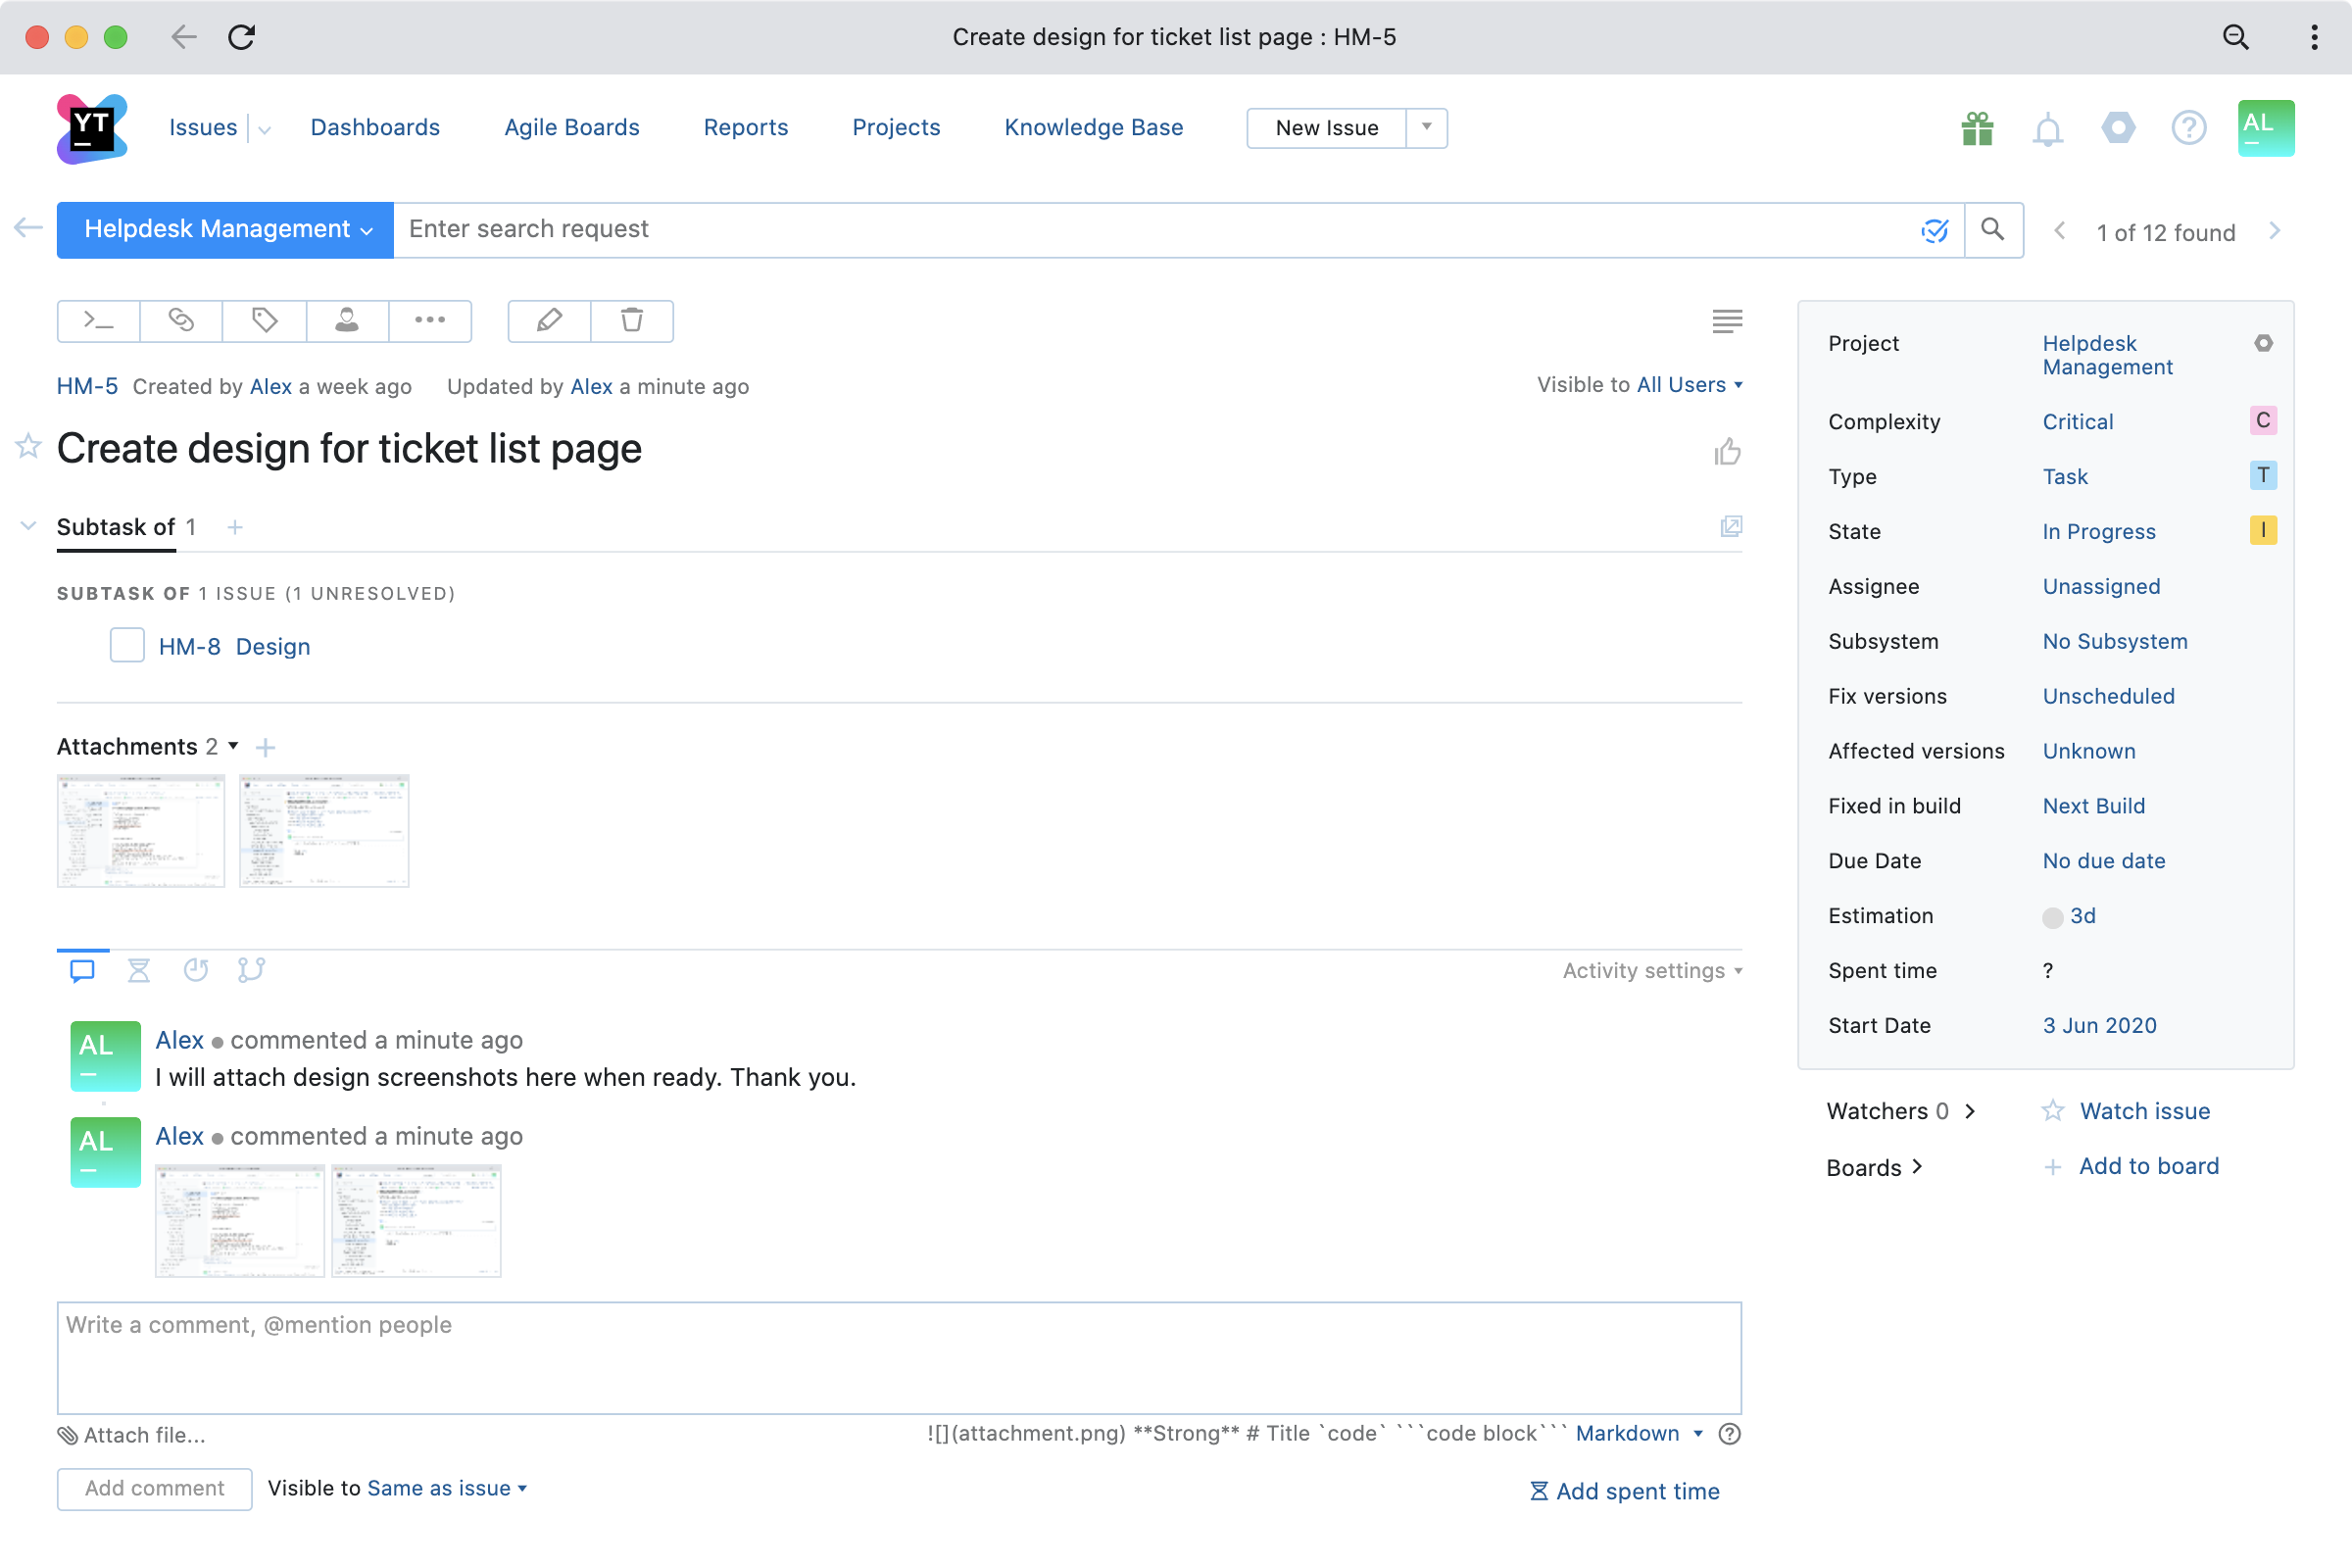Click the New Issue button

pos(1327,128)
